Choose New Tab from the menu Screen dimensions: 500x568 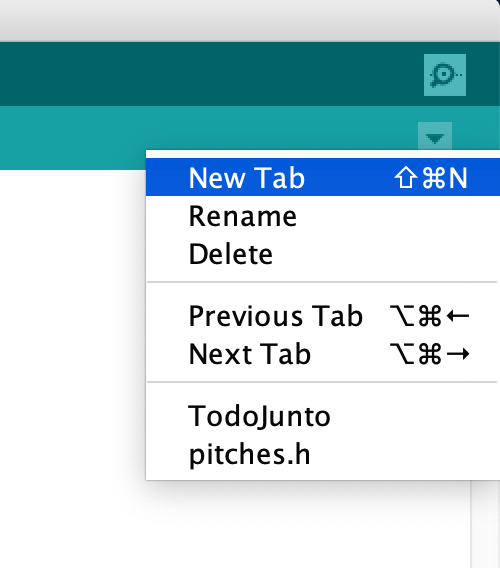(x=323, y=178)
